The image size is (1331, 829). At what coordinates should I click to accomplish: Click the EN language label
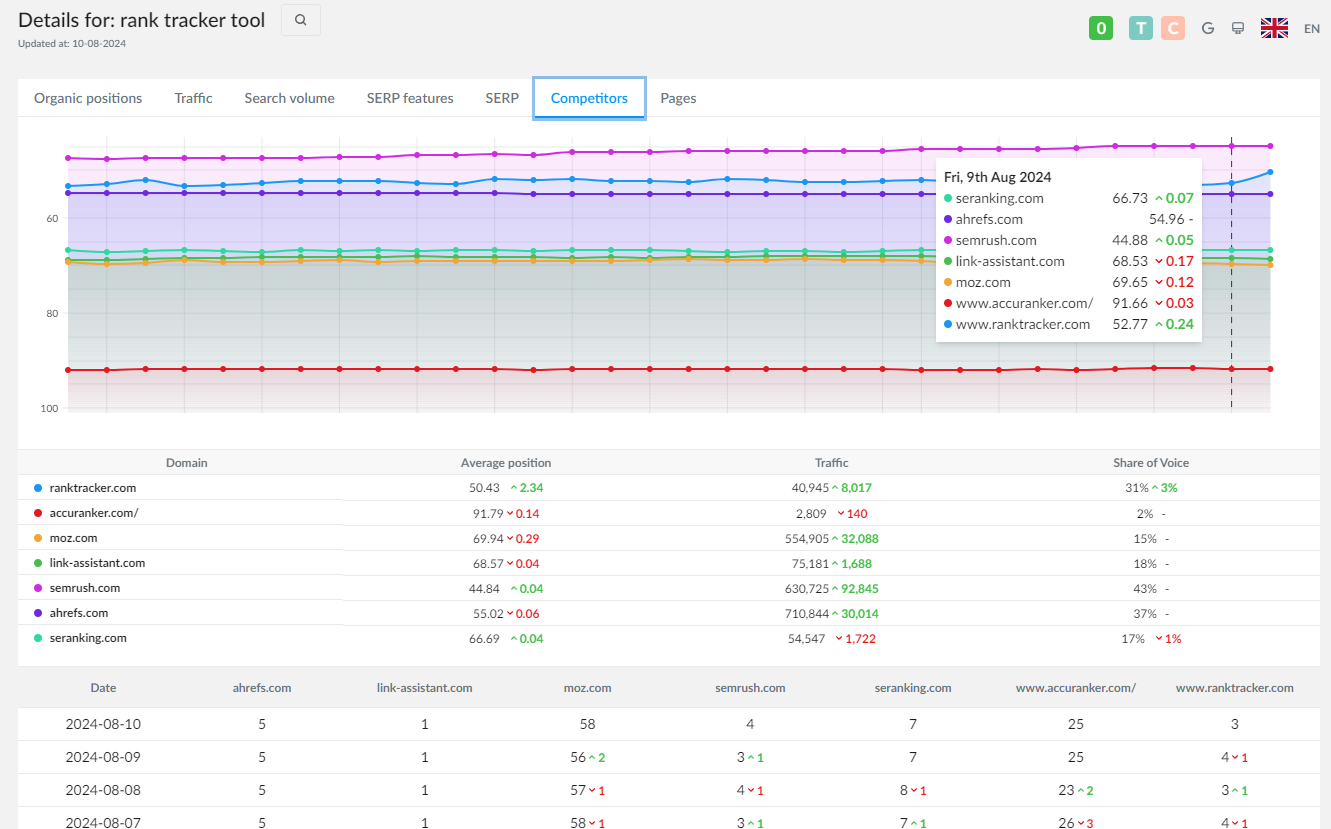(1312, 29)
